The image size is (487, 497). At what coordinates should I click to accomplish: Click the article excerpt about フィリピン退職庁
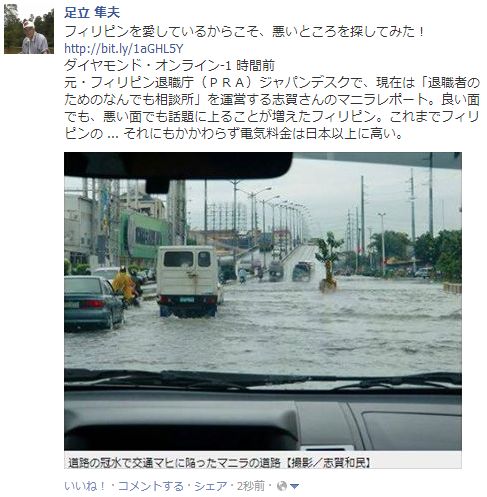(x=272, y=108)
